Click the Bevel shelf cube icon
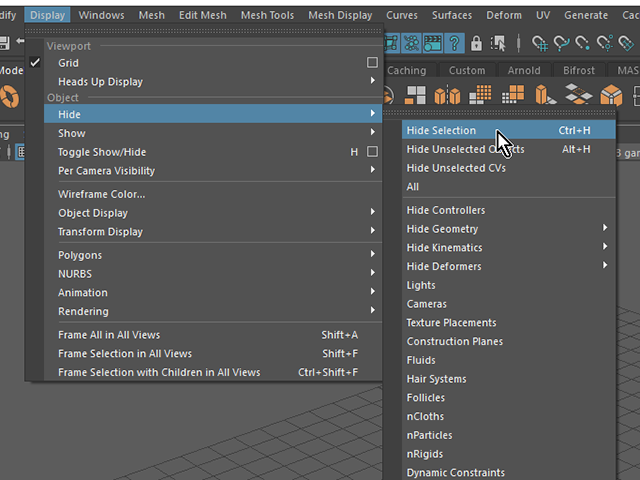Viewport: 640px width, 480px height. click(x=611, y=95)
